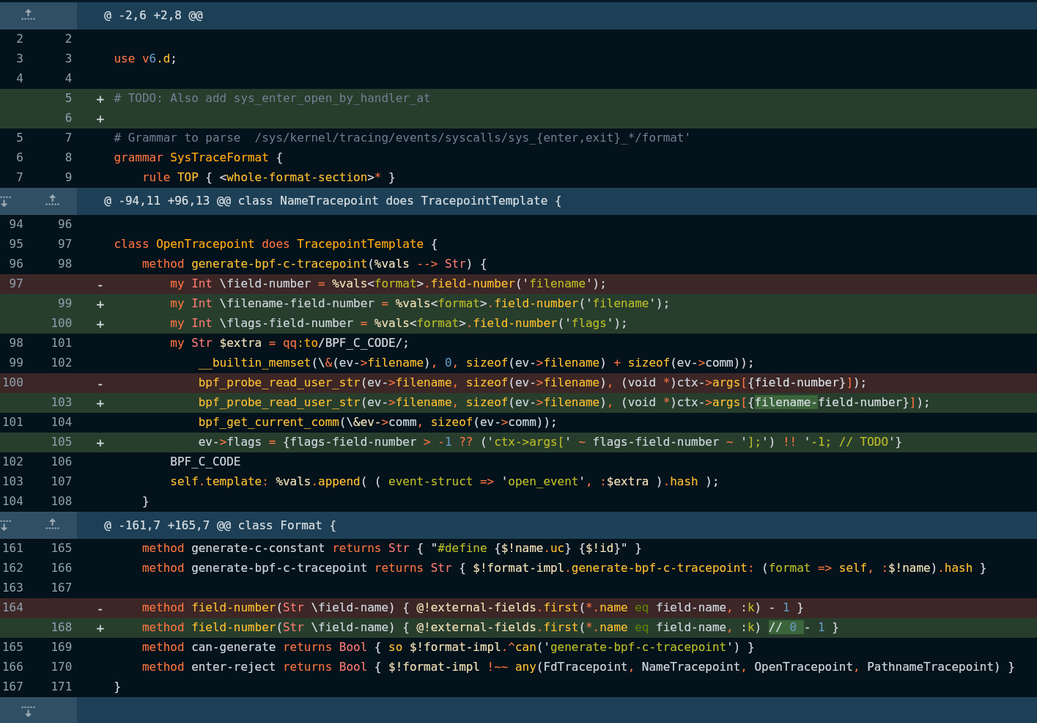
Task: Click removed 'method field-number' code line
Action: tap(472, 607)
